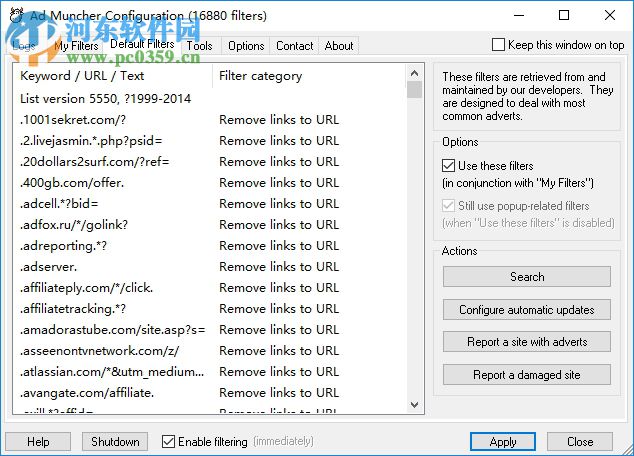The width and height of the screenshot is (634, 456).
Task: Apply the configuration changes
Action: click(x=503, y=441)
